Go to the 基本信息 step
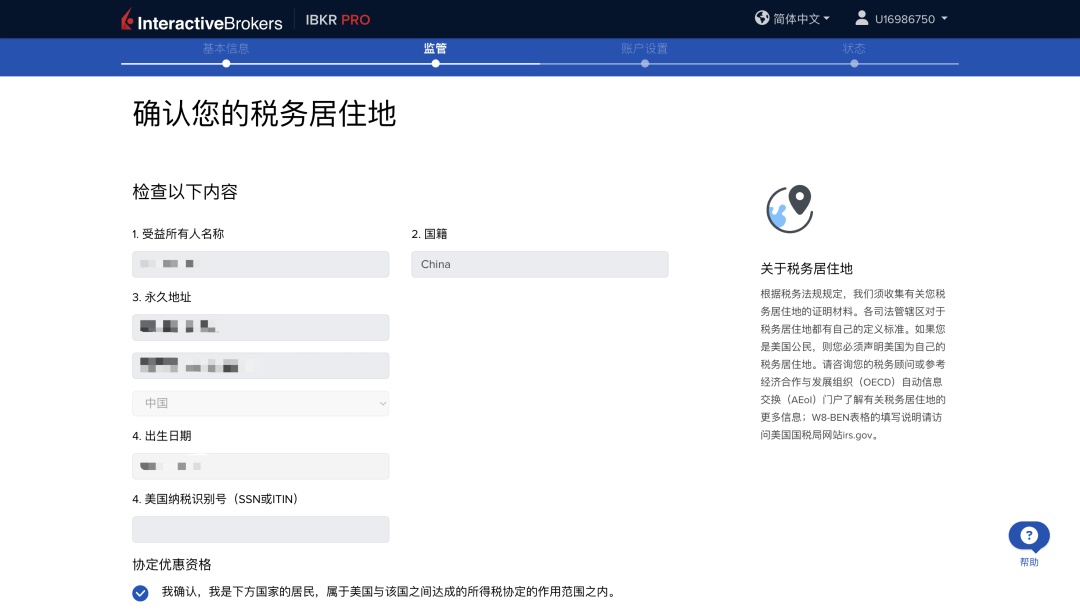The width and height of the screenshot is (1080, 611). pos(226,48)
